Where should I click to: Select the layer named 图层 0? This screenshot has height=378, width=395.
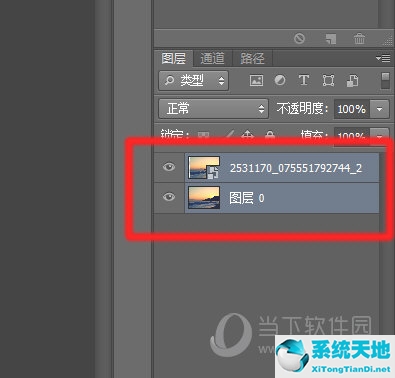click(x=282, y=198)
